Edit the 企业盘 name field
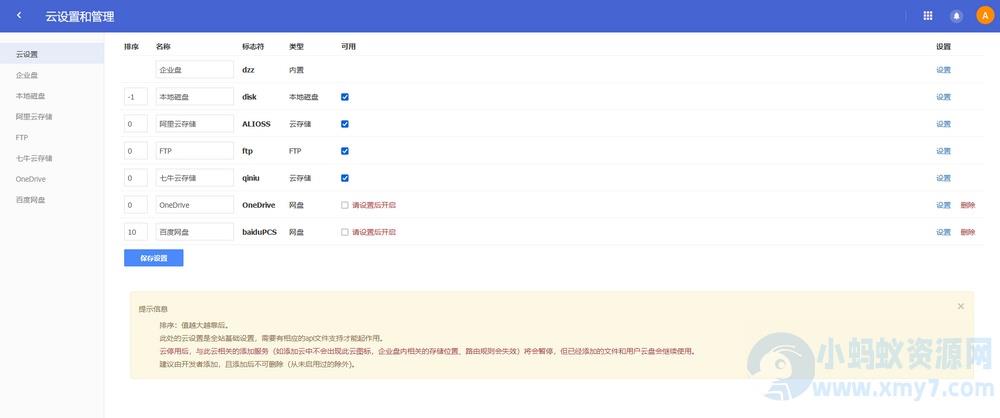The height and width of the screenshot is (418, 1000). point(195,70)
